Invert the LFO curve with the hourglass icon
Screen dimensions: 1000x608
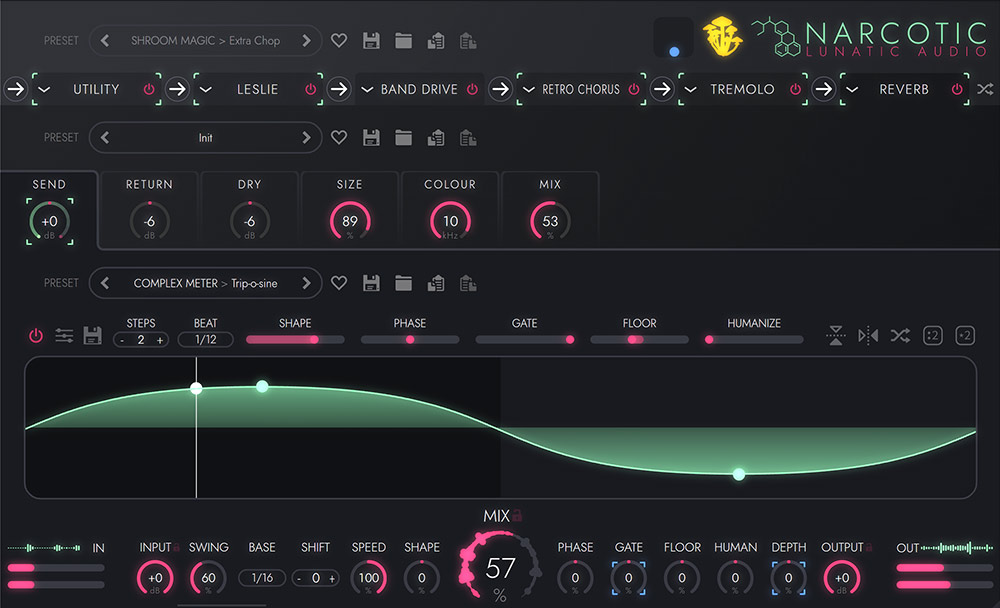point(836,335)
